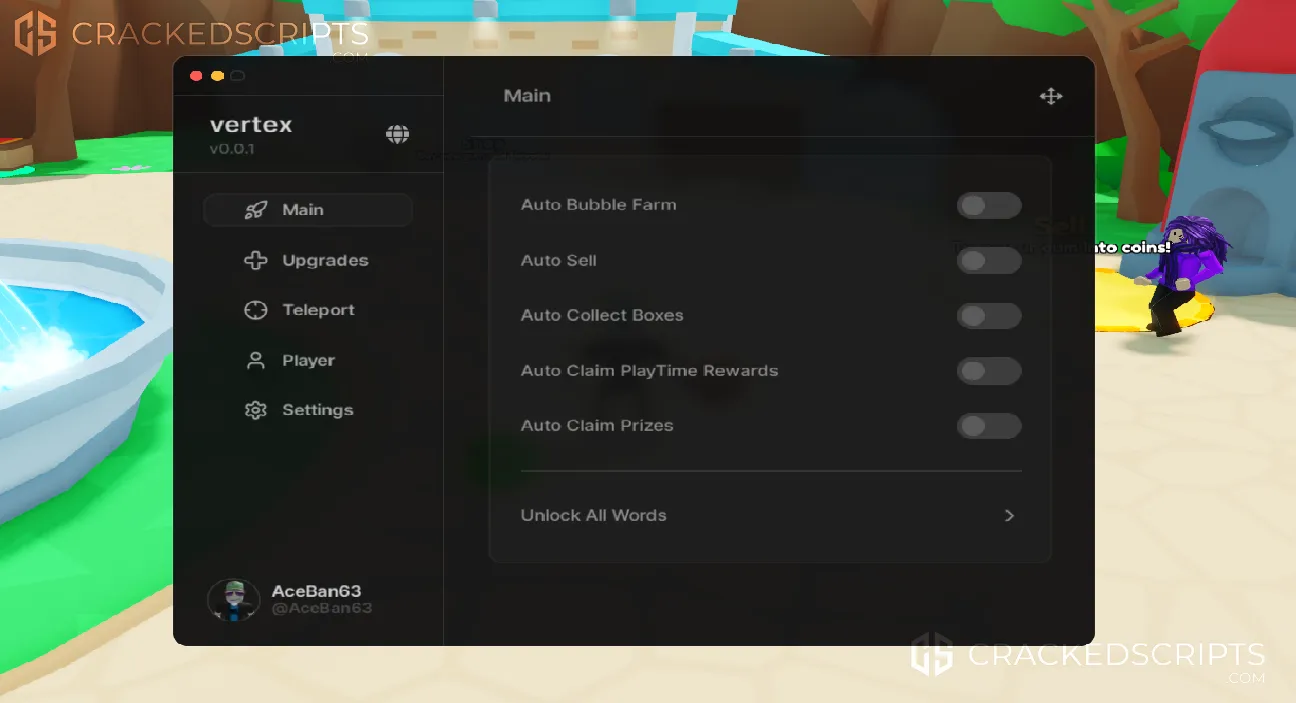
Task: Toggle Auto Bubble Farm switch
Action: [x=989, y=205]
